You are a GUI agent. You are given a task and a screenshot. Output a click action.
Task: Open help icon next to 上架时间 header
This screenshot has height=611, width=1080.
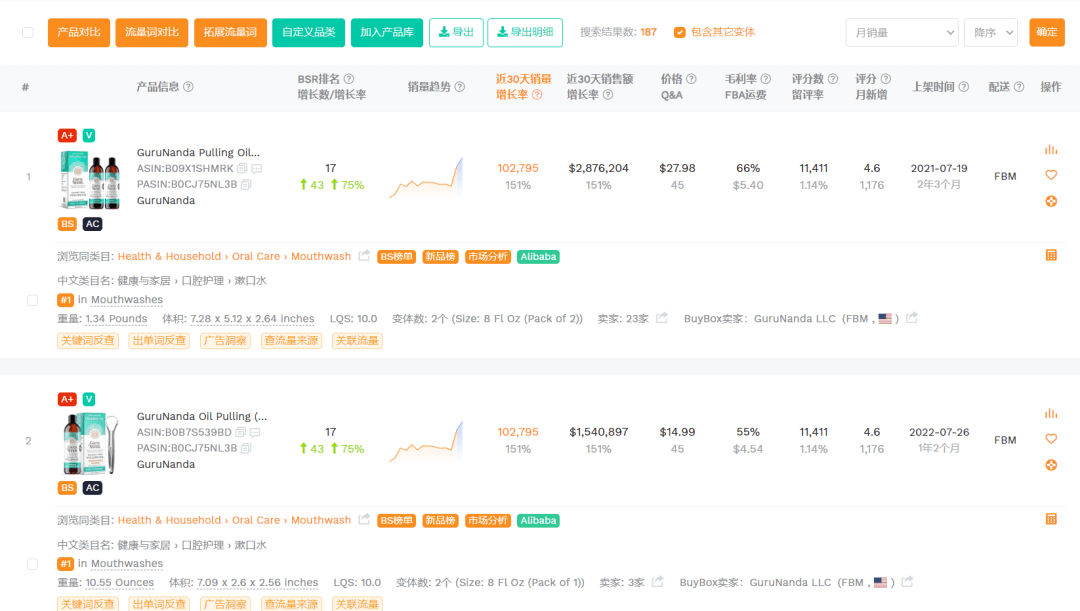pyautogui.click(x=964, y=87)
